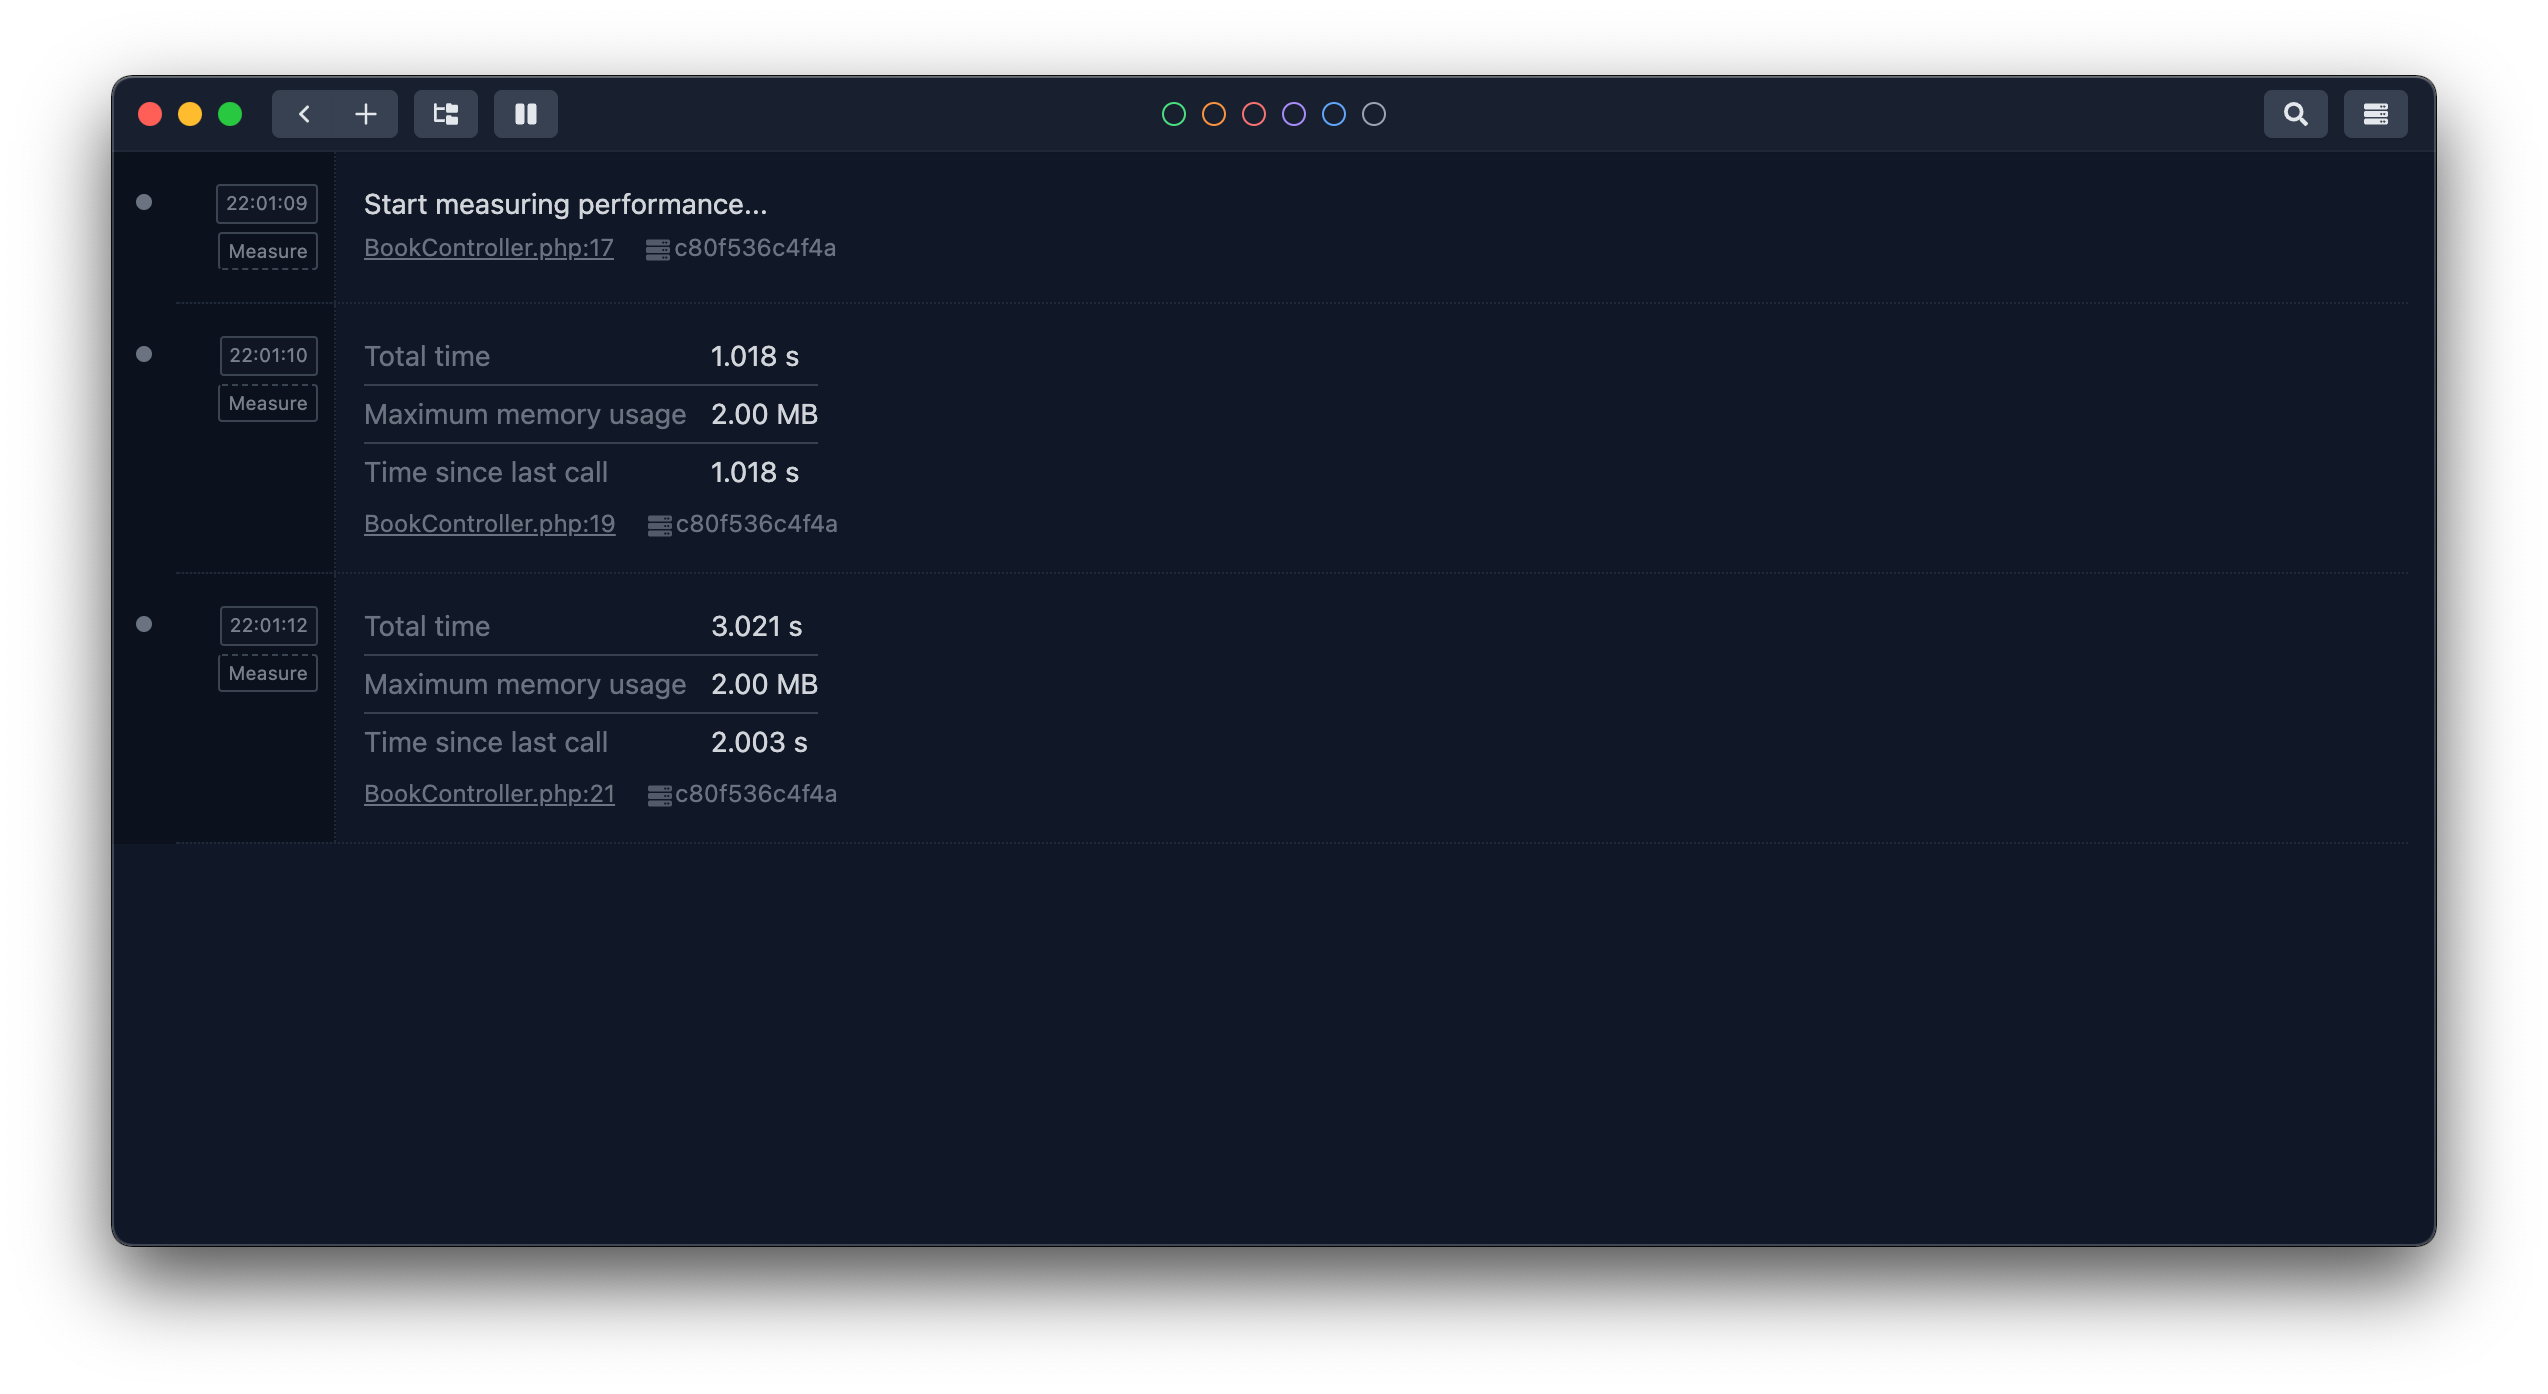2548x1394 pixels.
Task: Toggle the blue color filter circle
Action: (1333, 114)
